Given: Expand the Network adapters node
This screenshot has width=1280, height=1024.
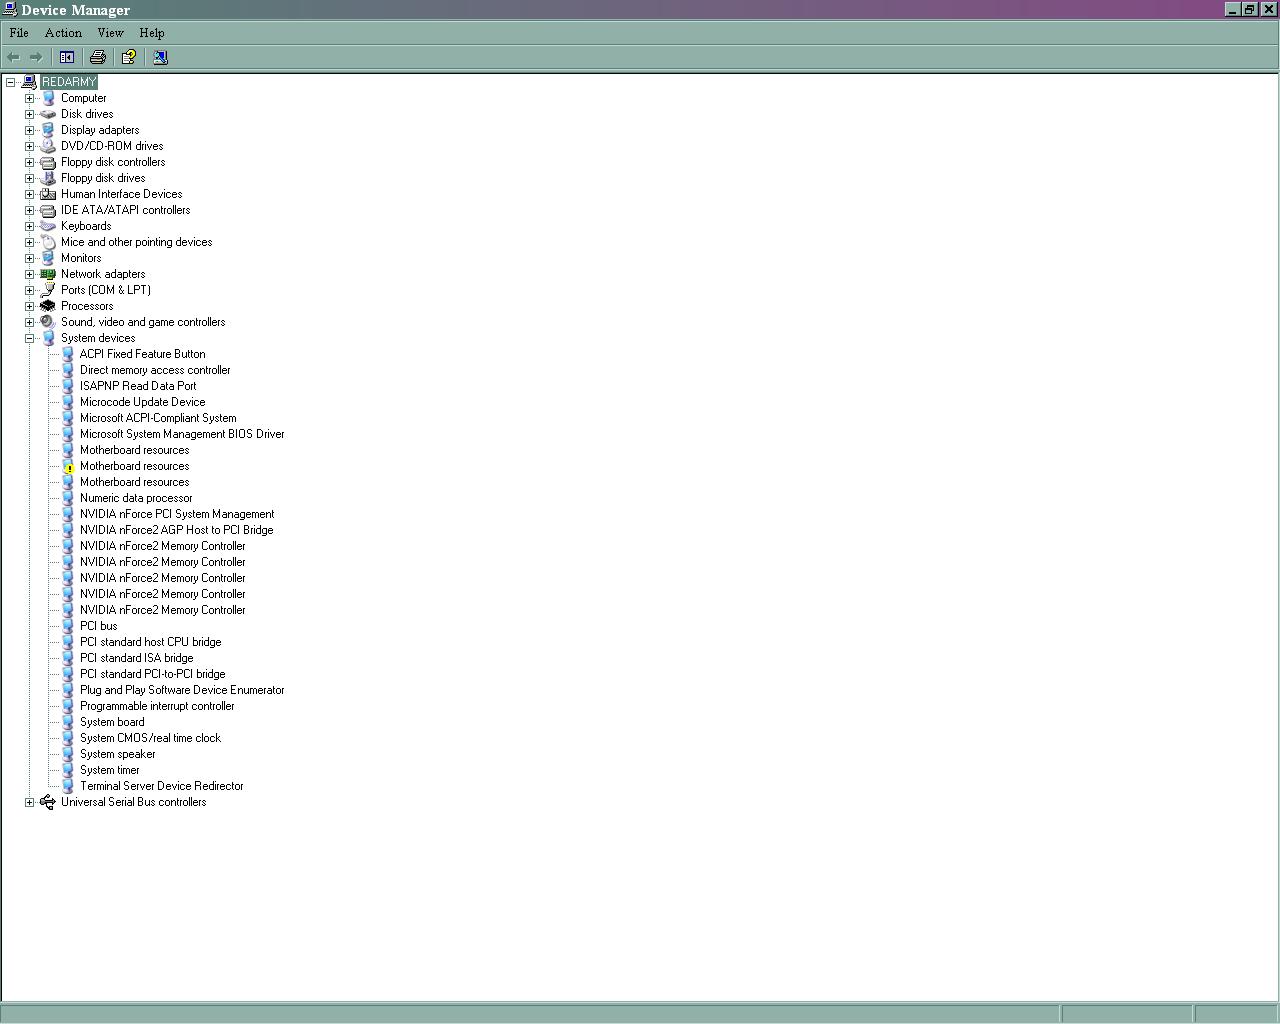Looking at the screenshot, I should pos(29,274).
